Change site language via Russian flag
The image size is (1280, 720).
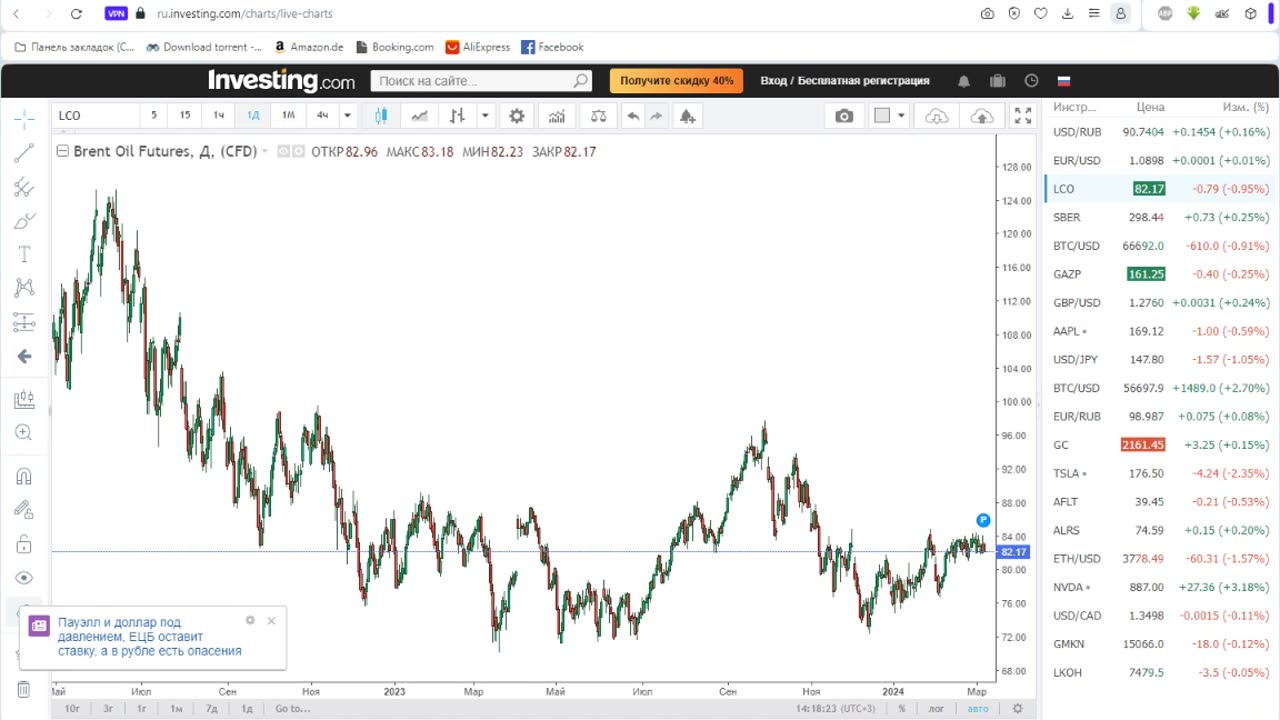(1064, 81)
